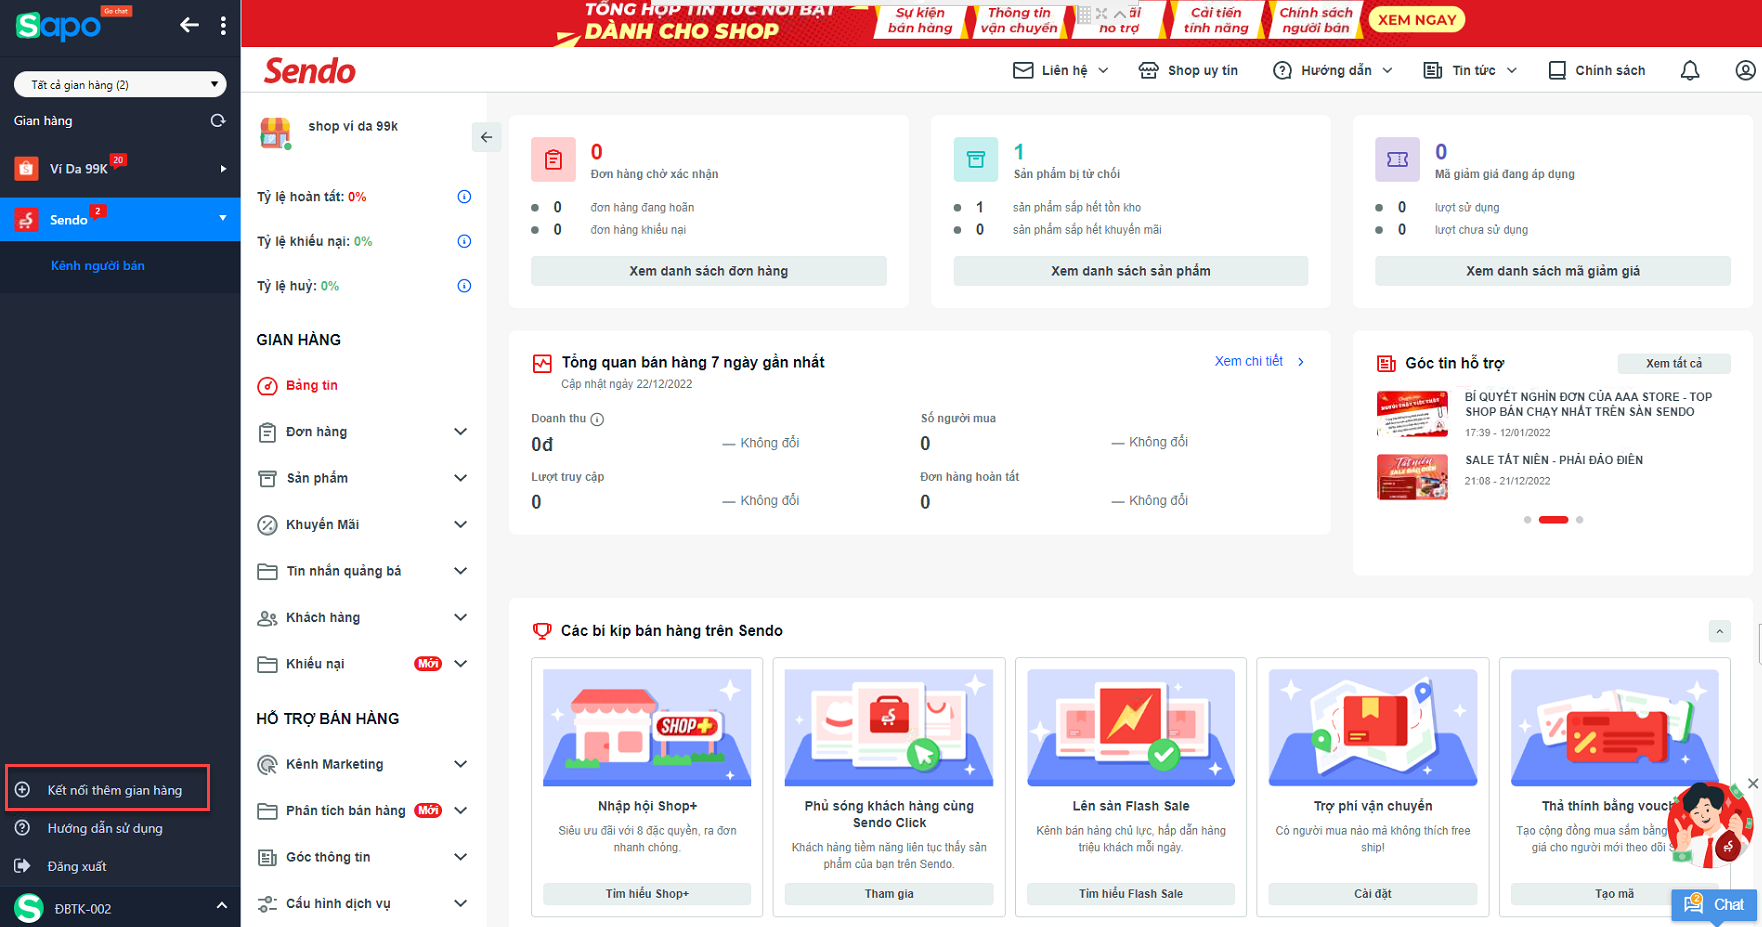Screen dimensions: 1762x927
Task: Expand the Tin nhắn quảng bá menu
Action: coord(460,571)
